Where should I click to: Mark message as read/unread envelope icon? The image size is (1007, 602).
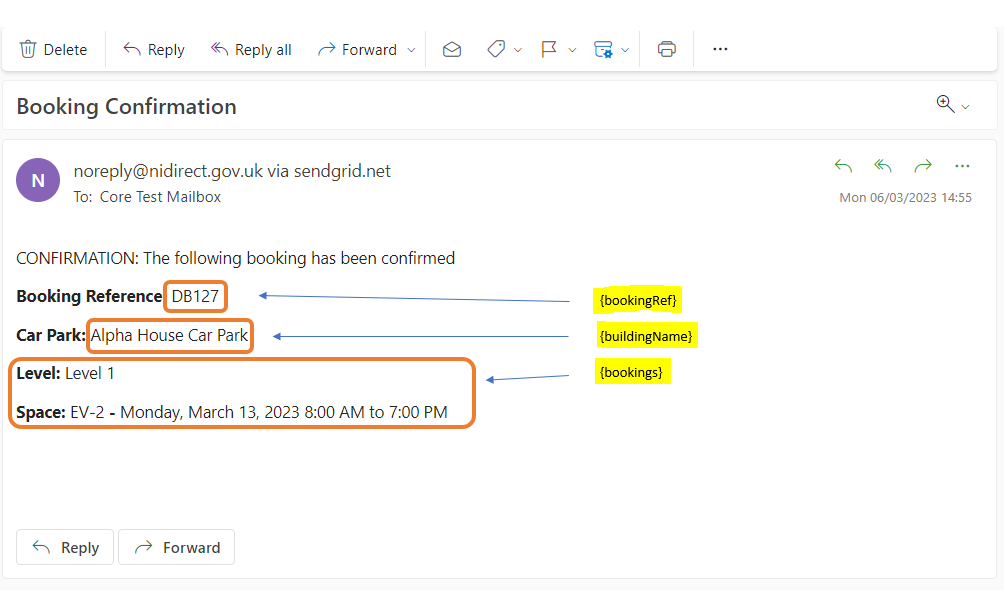click(x=452, y=49)
